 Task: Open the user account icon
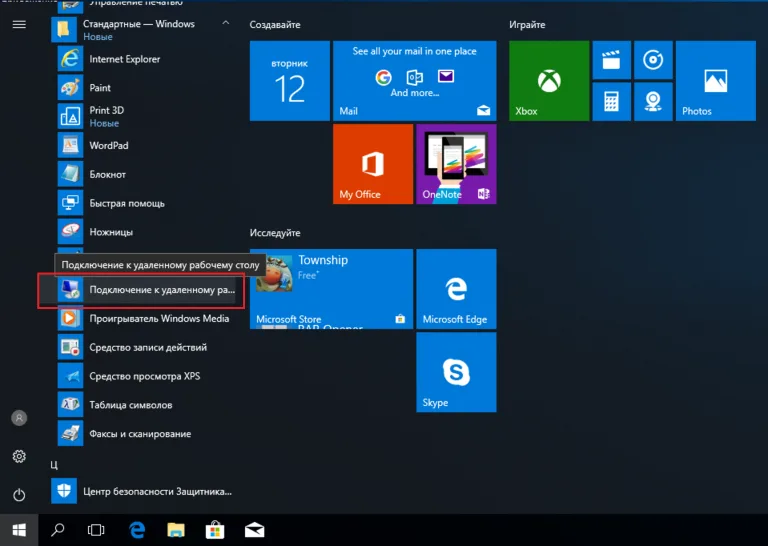(19, 418)
